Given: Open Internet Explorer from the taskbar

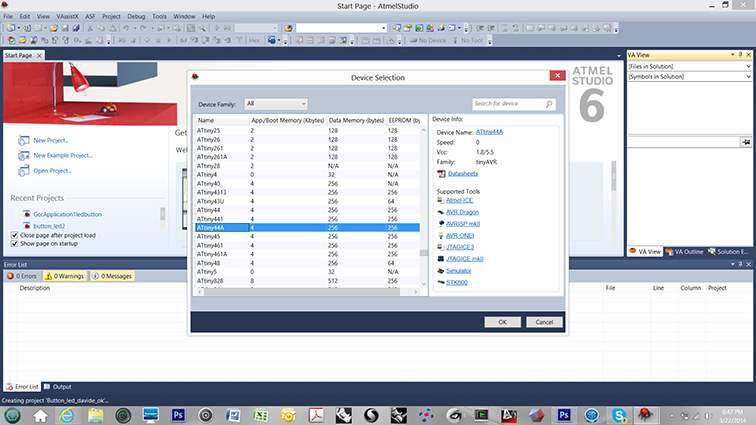Looking at the screenshot, I should pos(68,415).
